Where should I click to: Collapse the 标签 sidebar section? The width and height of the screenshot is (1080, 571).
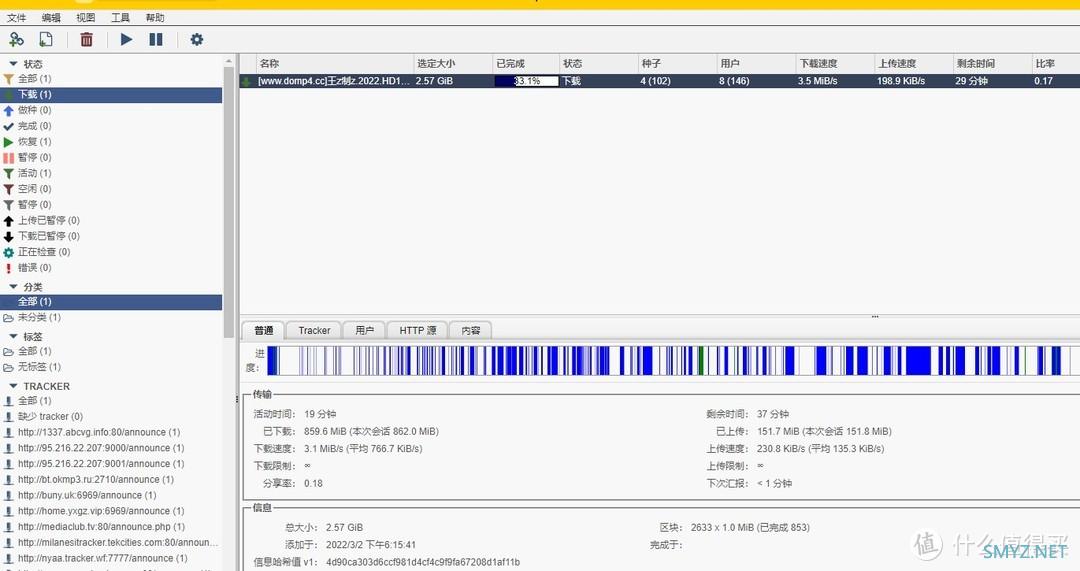point(13,336)
